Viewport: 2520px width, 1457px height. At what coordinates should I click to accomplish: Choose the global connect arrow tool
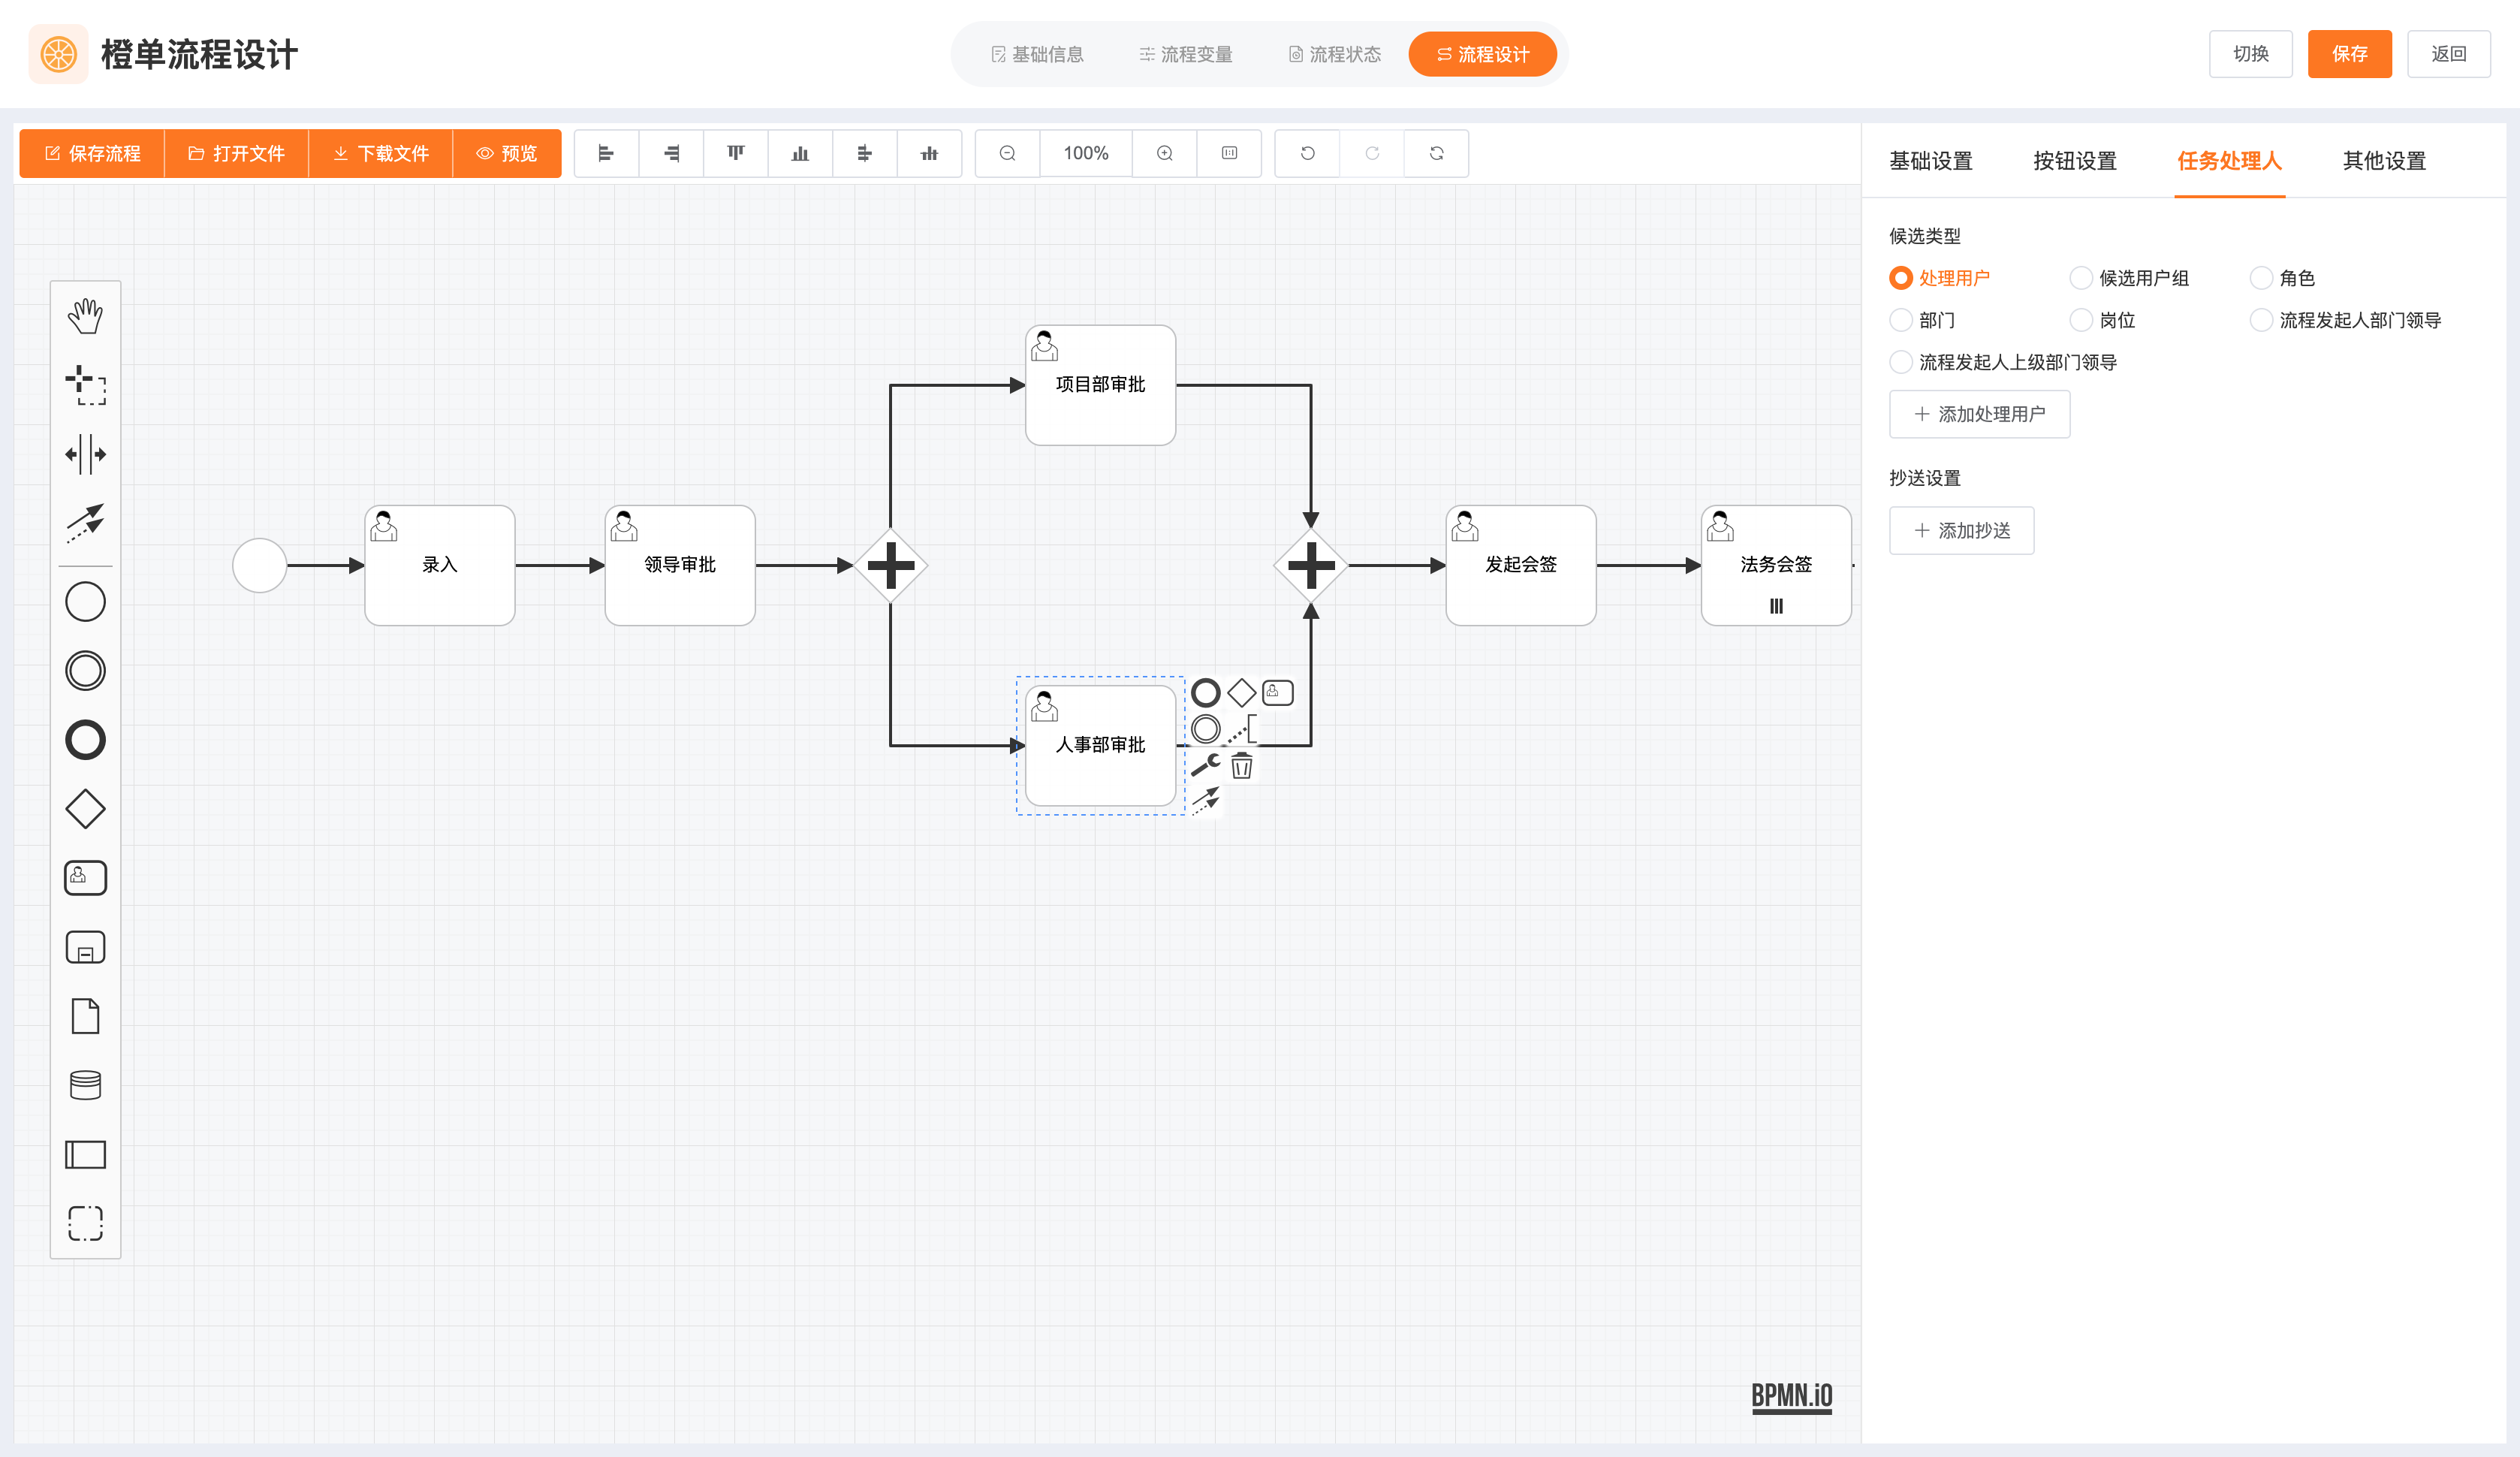click(85, 522)
